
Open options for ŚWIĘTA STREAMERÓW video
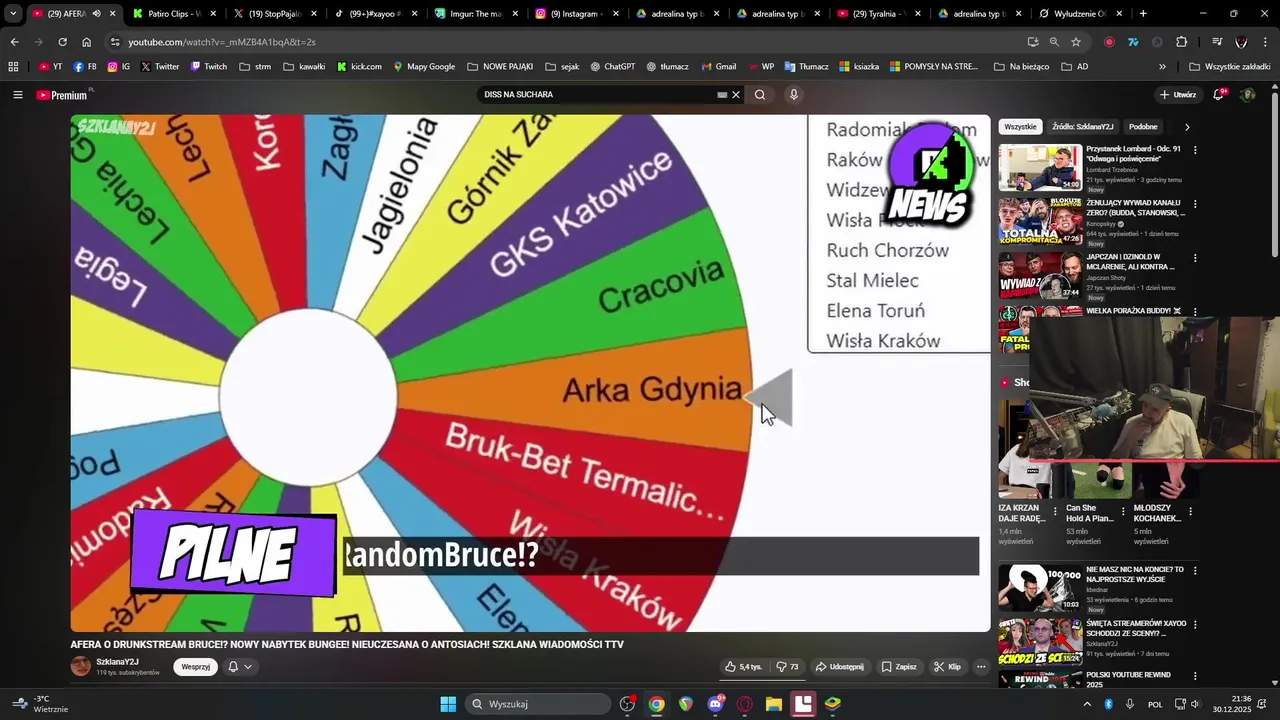click(1195, 624)
